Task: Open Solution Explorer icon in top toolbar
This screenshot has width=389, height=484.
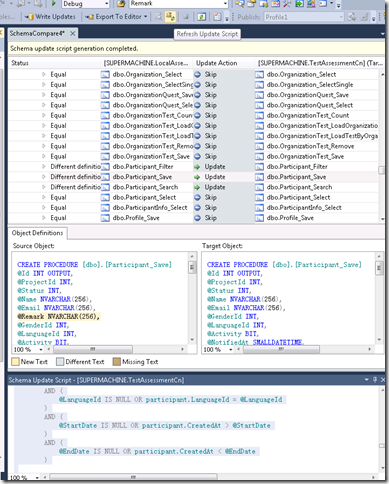Action: pyautogui.click(x=240, y=4)
